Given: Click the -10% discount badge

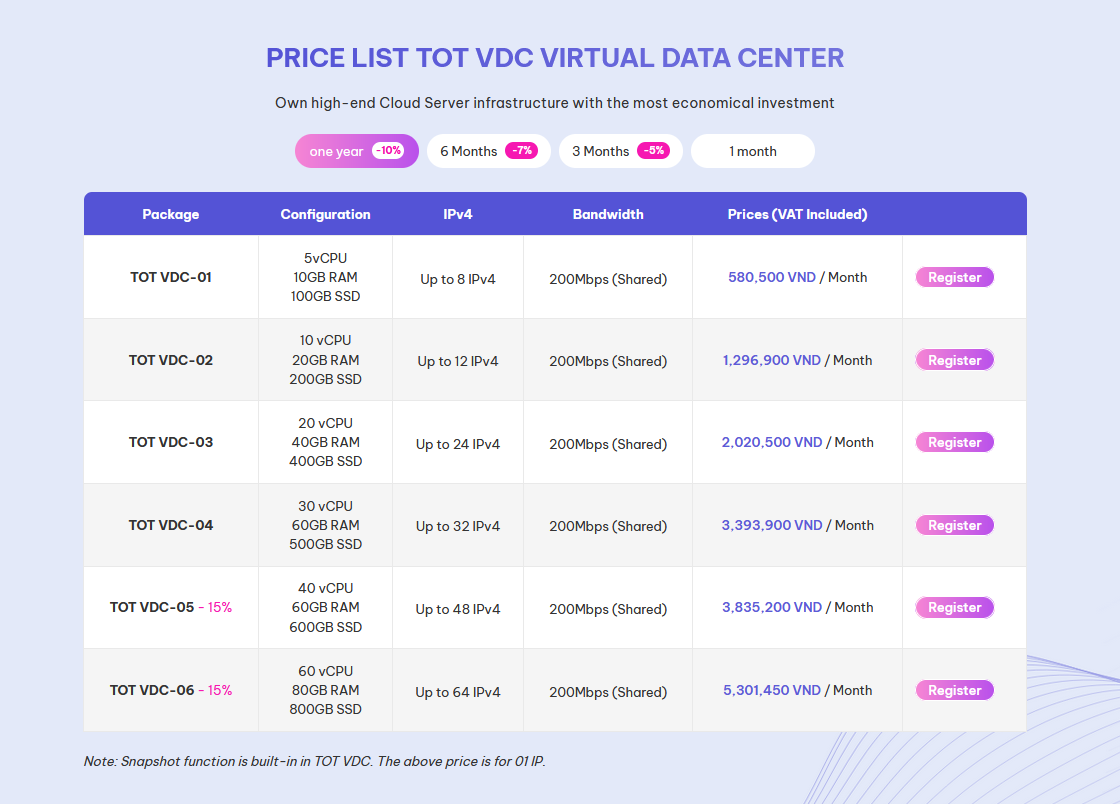Looking at the screenshot, I should (388, 151).
